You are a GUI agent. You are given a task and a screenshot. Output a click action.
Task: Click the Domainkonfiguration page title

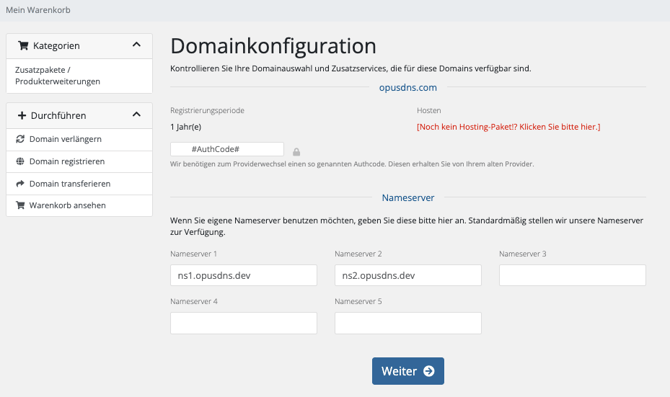(273, 46)
